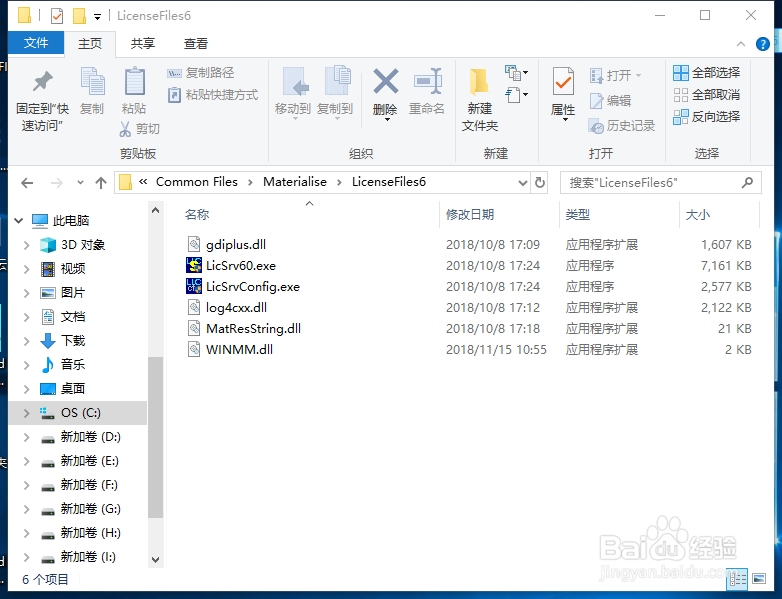Expand the 新加卷 (D:) tree node
The height and width of the screenshot is (599, 782).
click(x=26, y=437)
